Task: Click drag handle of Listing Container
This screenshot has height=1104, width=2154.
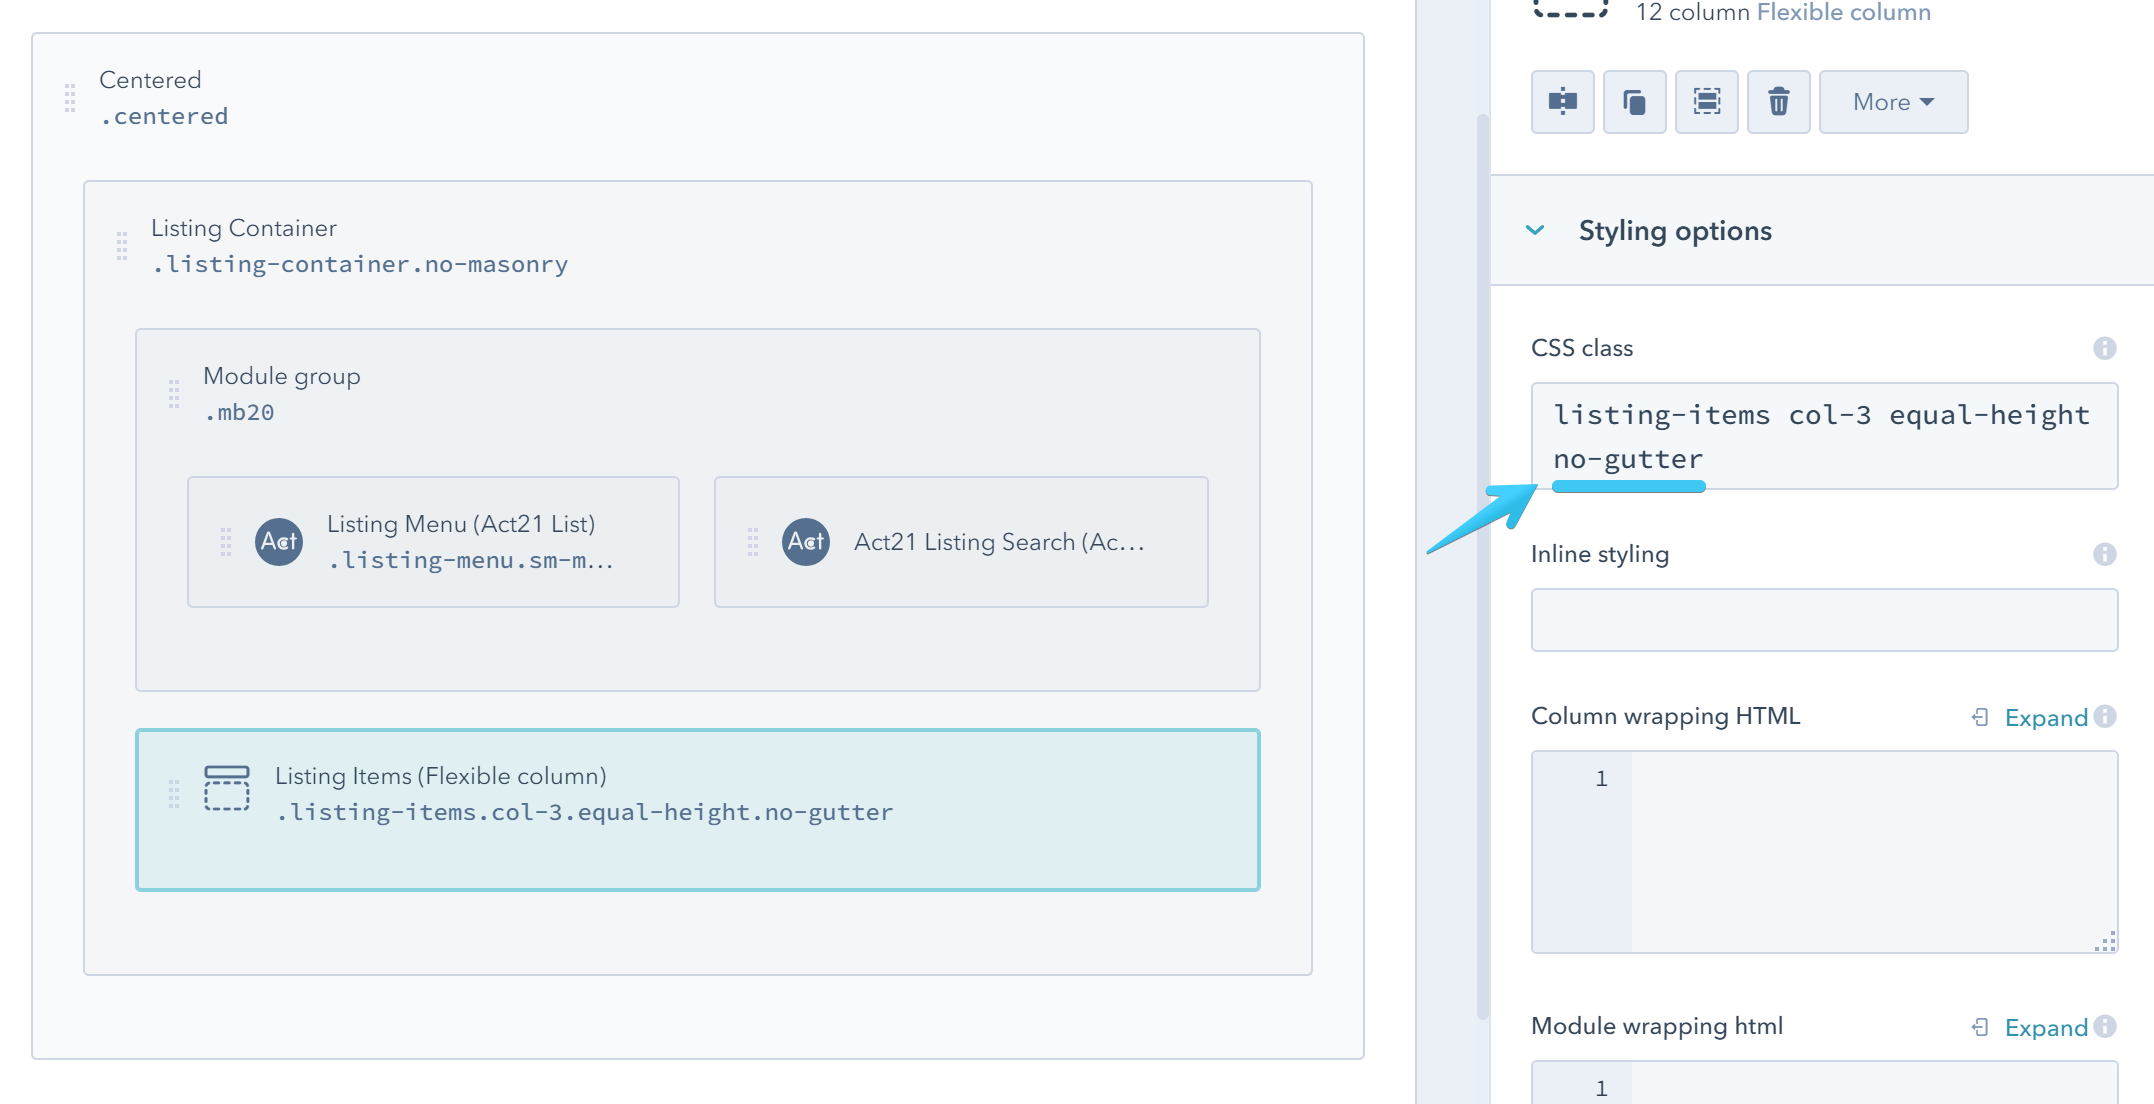Action: click(122, 246)
